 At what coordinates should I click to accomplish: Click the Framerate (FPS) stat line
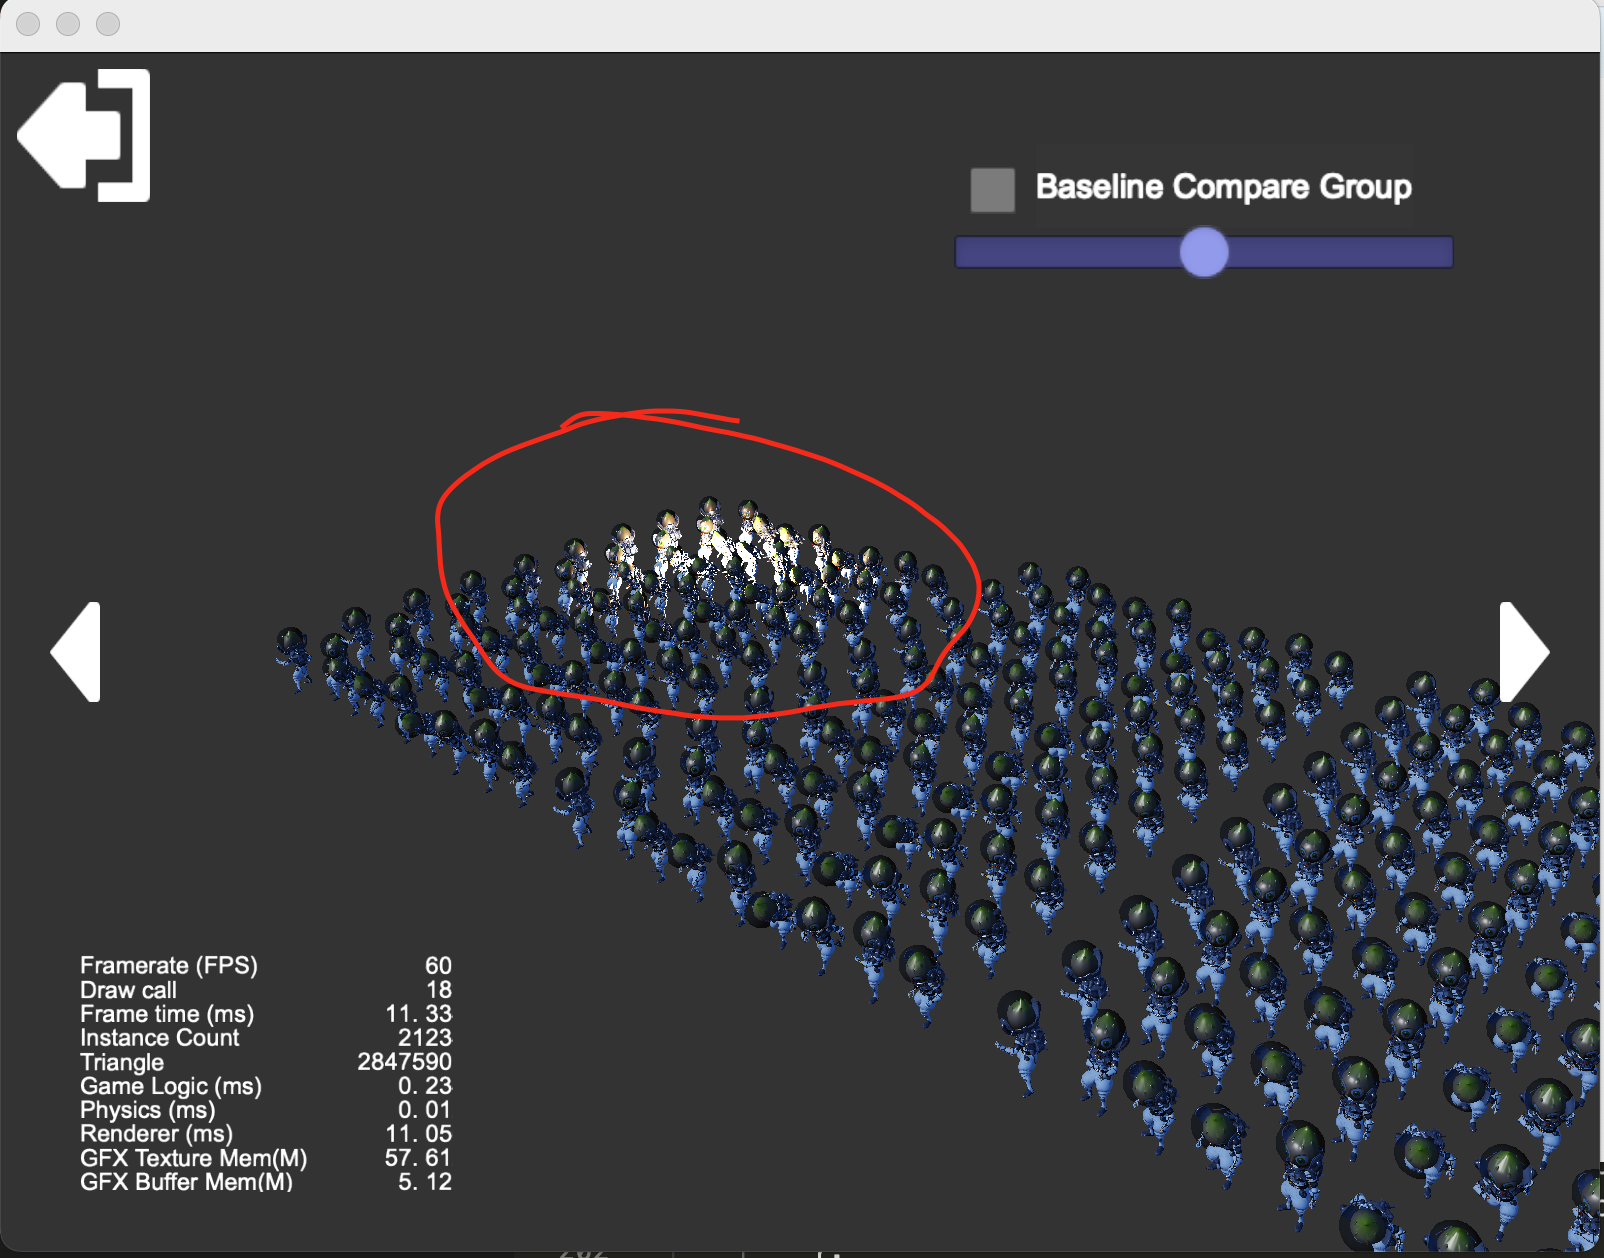coord(168,966)
